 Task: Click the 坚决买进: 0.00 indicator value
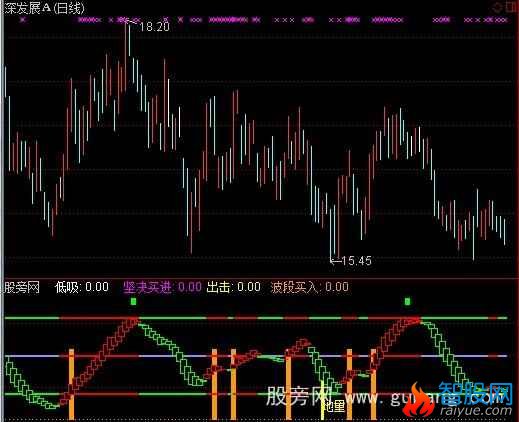coord(162,287)
